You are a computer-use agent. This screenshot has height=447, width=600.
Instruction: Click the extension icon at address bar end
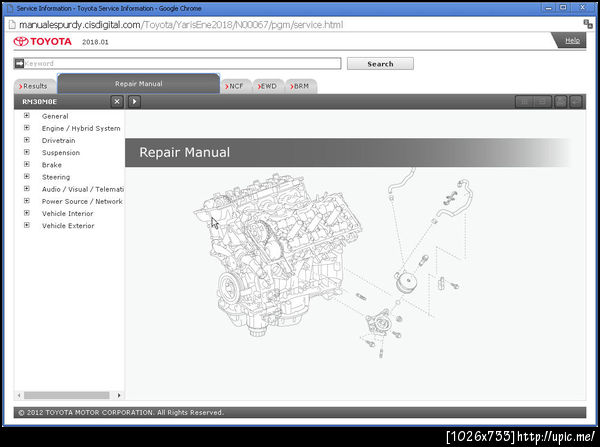[588, 24]
